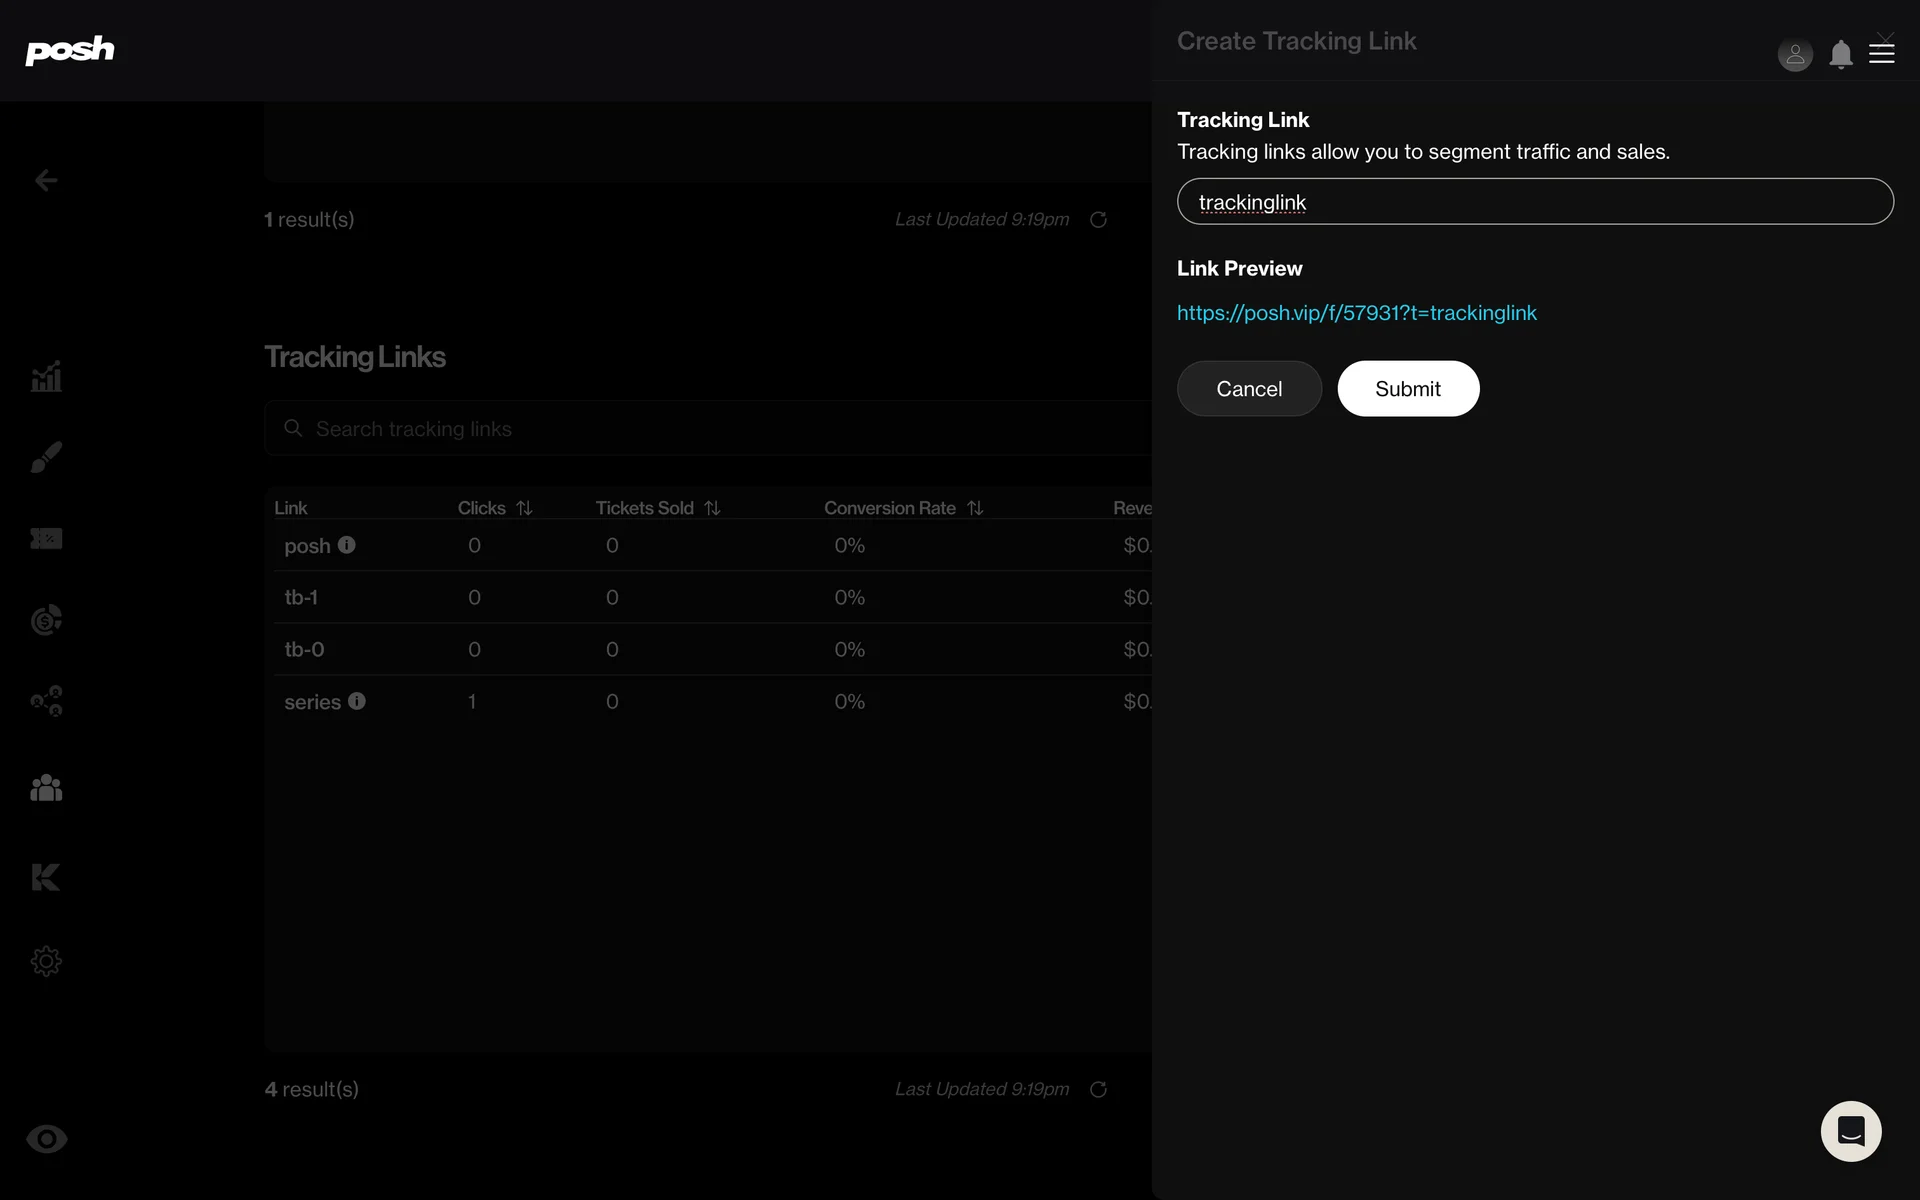The width and height of the screenshot is (1920, 1200).
Task: Click the K logo sidebar icon
Action: [x=46, y=877]
